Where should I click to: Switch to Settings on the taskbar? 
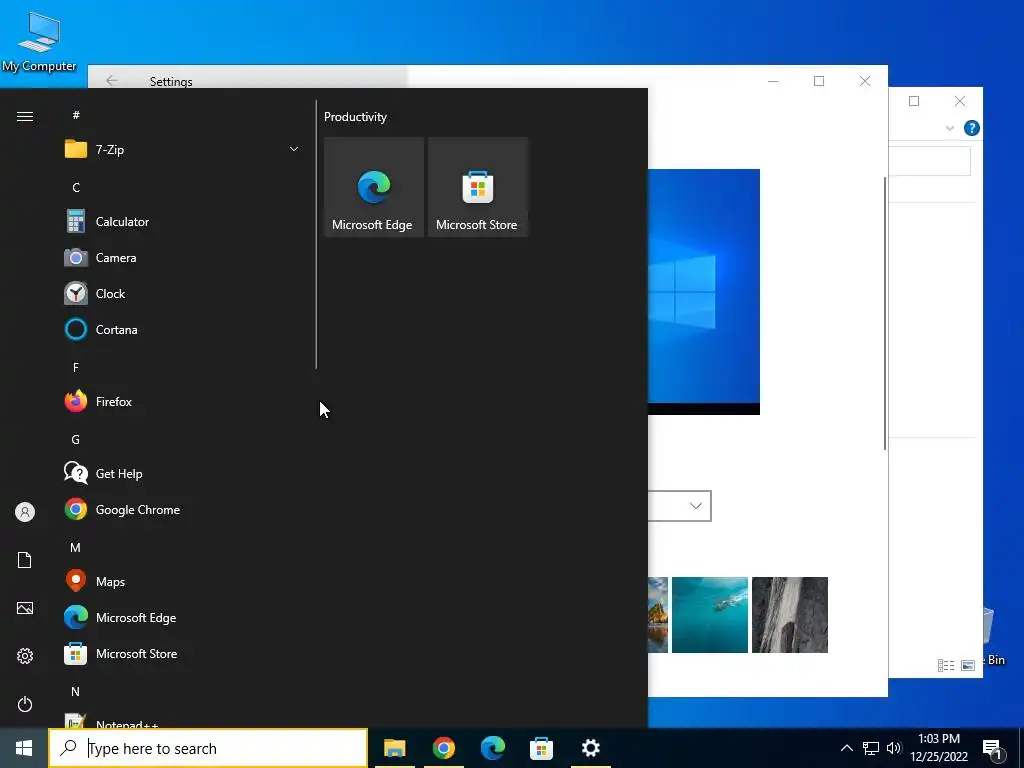click(x=590, y=748)
